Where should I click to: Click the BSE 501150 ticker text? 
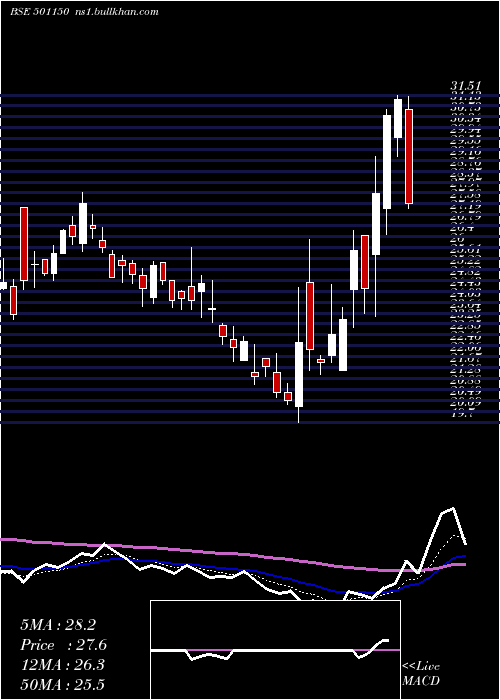pos(39,12)
